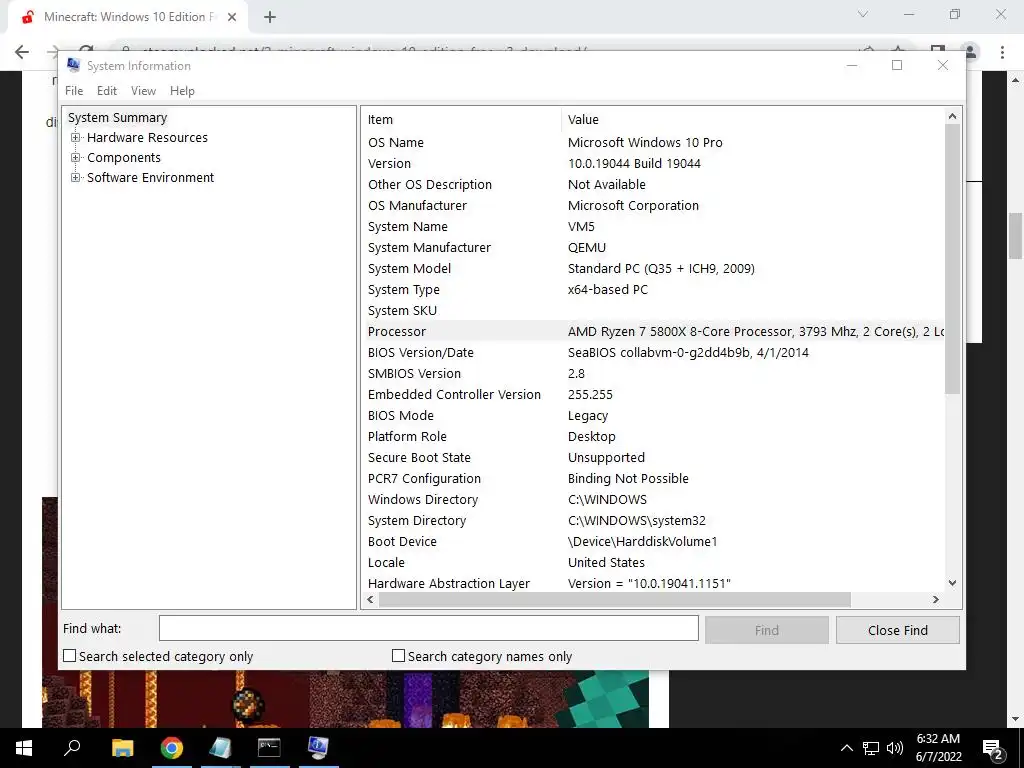The width and height of the screenshot is (1024, 768).
Task: Open the Edit menu
Action: 107,91
